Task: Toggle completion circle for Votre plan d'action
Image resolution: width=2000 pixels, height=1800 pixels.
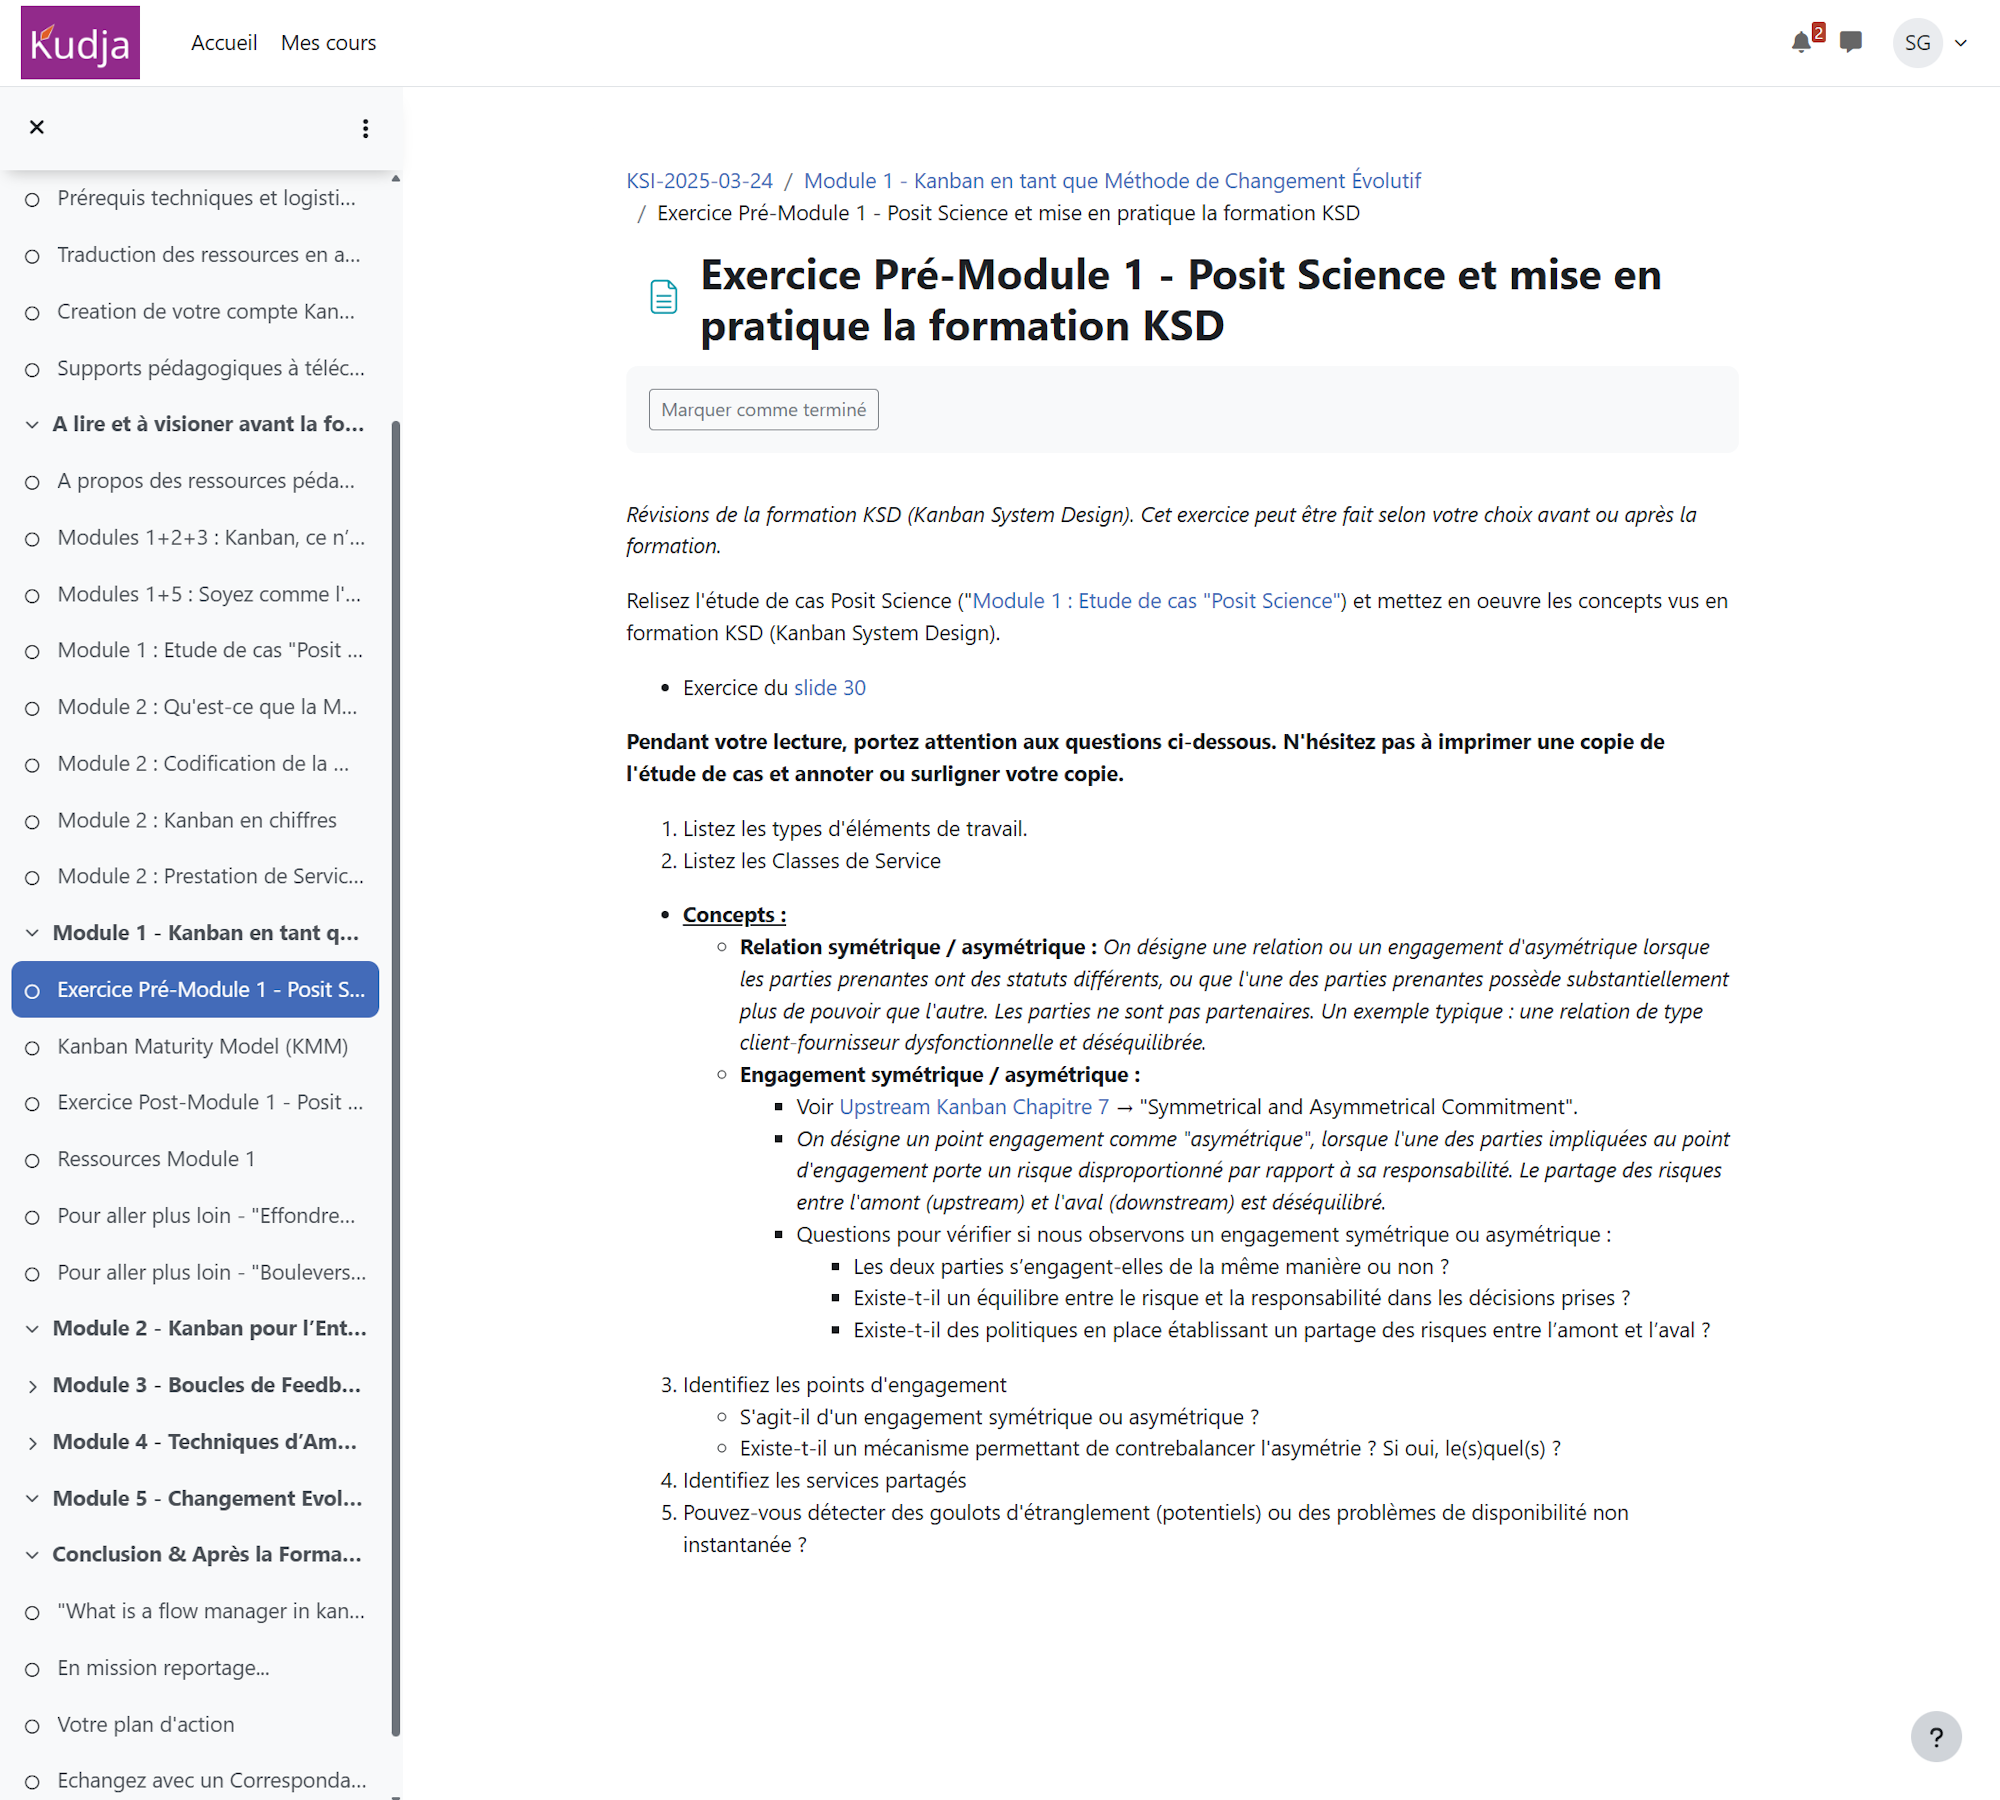Action: click(32, 1726)
